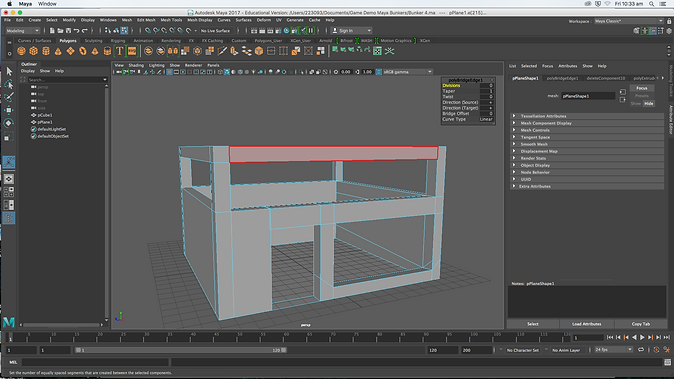Screen dimensions: 674x379
Task: Click the Redo arrow icon
Action: click(85, 31)
